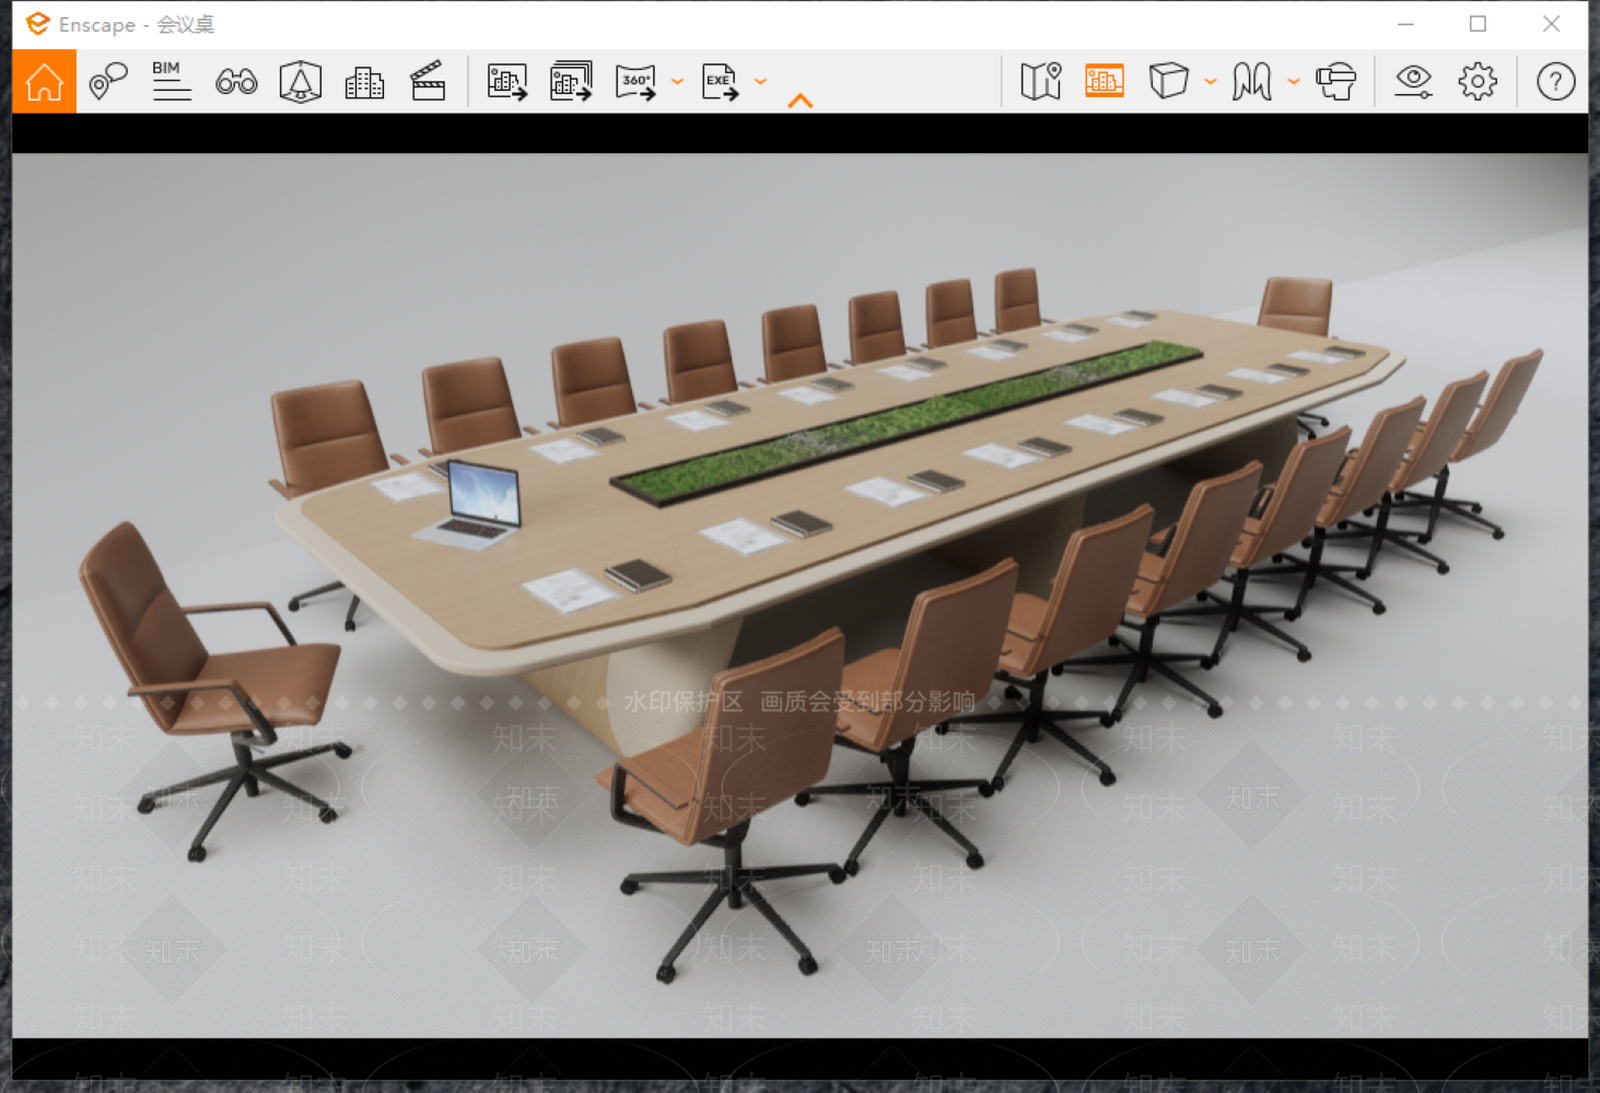Collapse the toolbar with orange chevron
The height and width of the screenshot is (1093, 1600).
coord(800,101)
